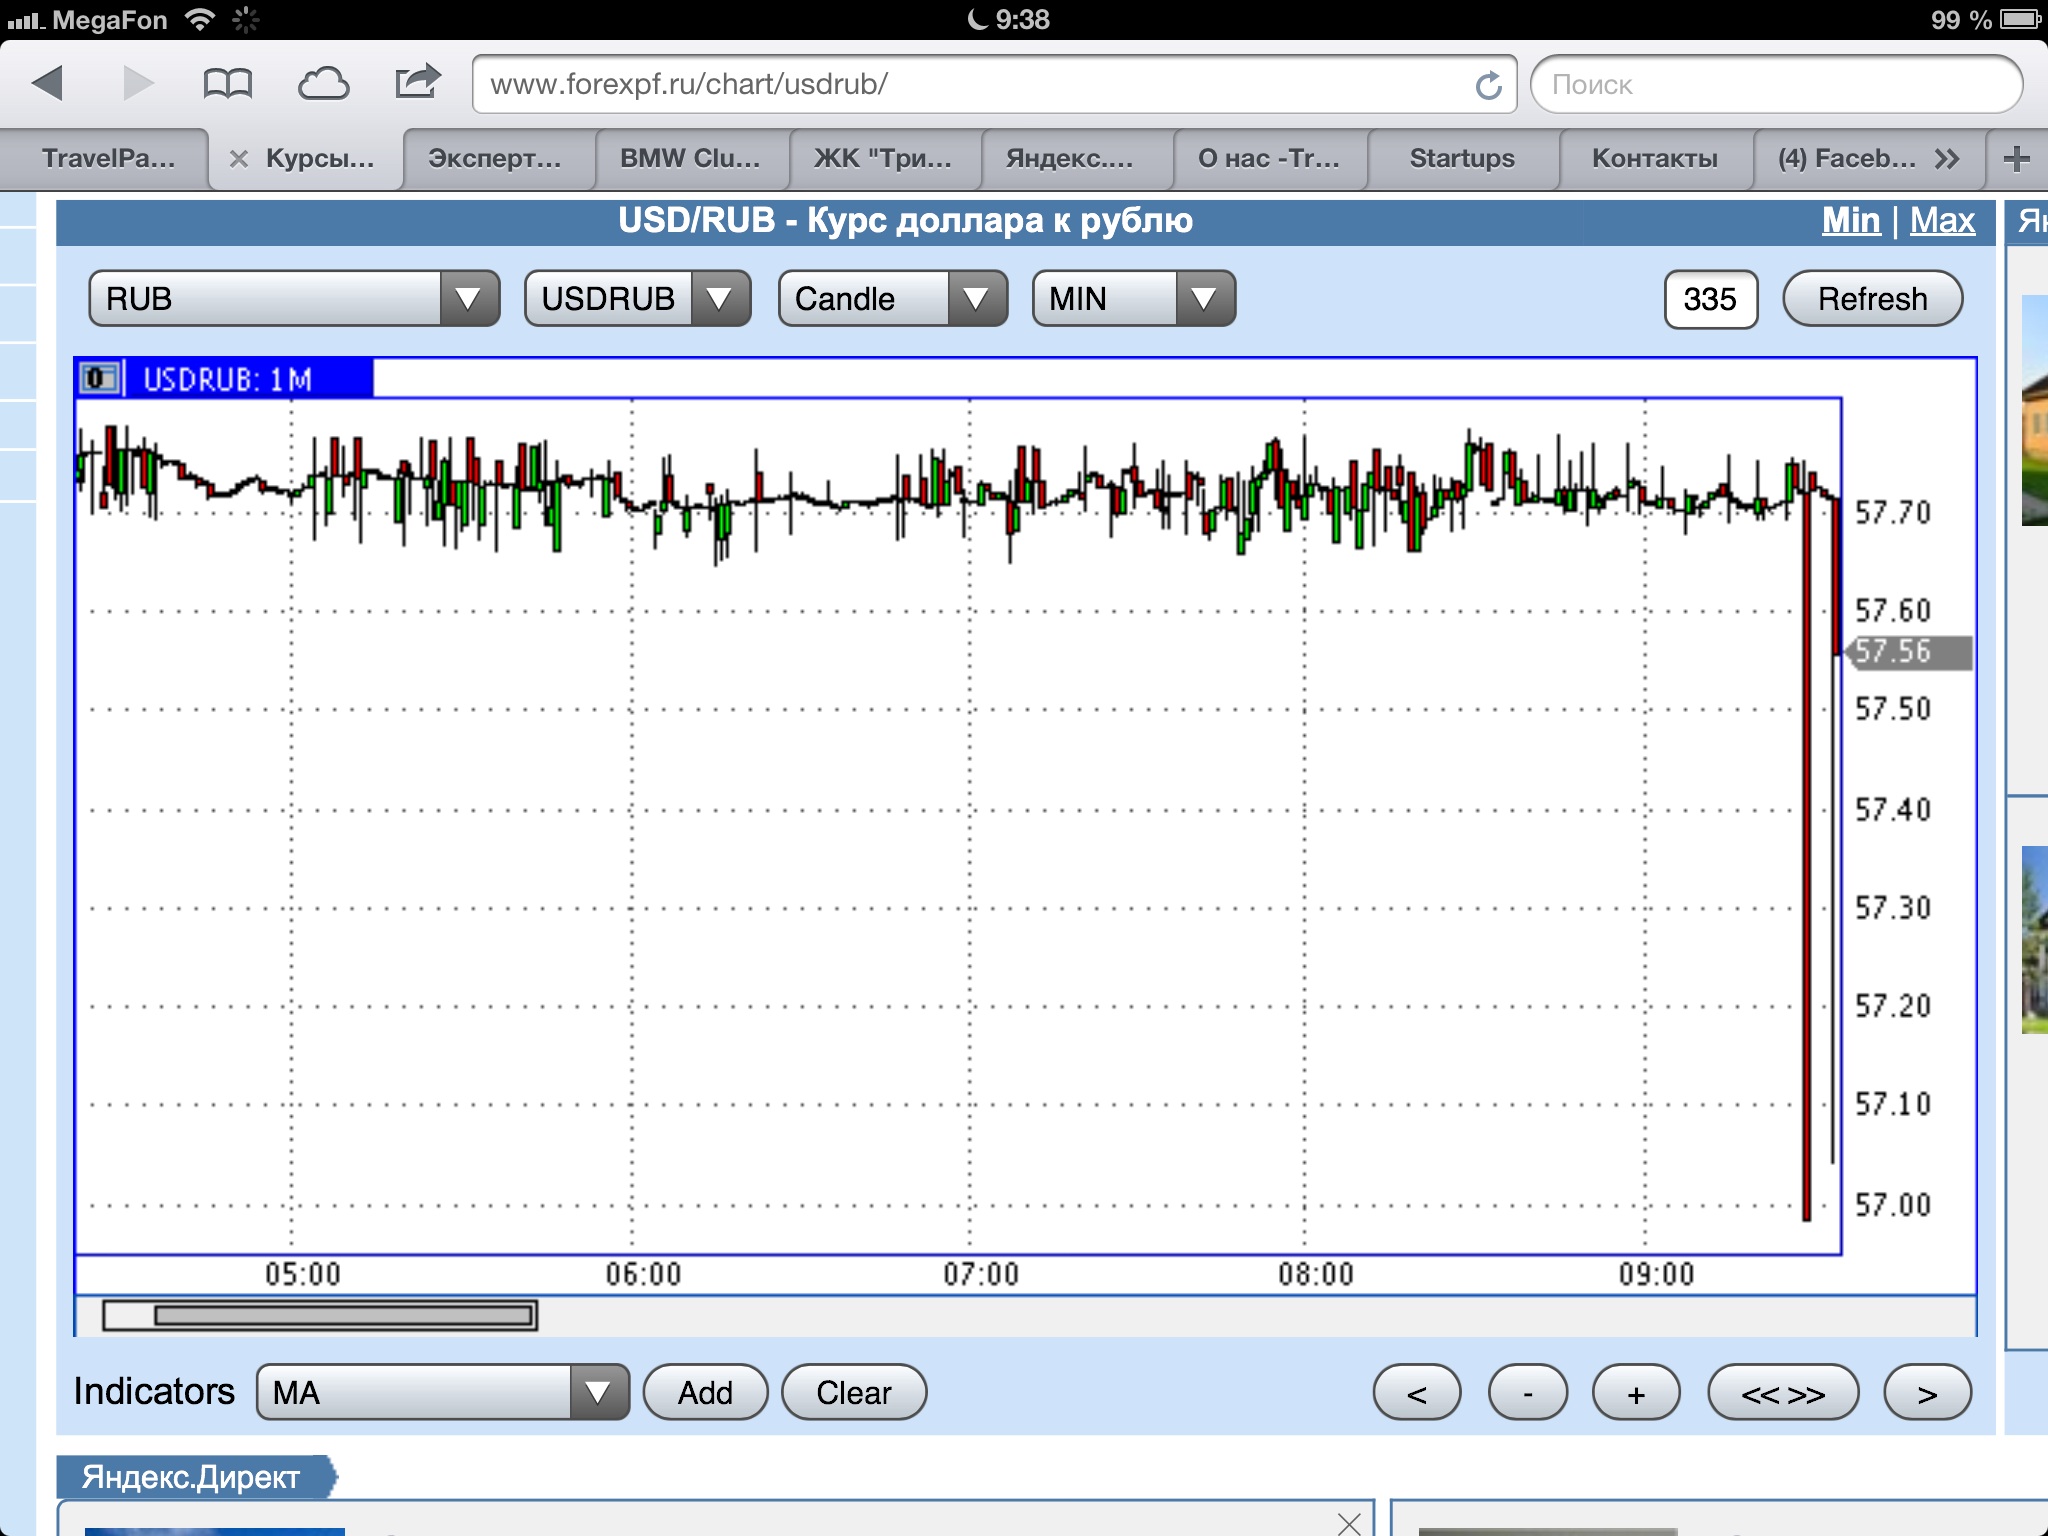Tap the URL address field

(994, 85)
